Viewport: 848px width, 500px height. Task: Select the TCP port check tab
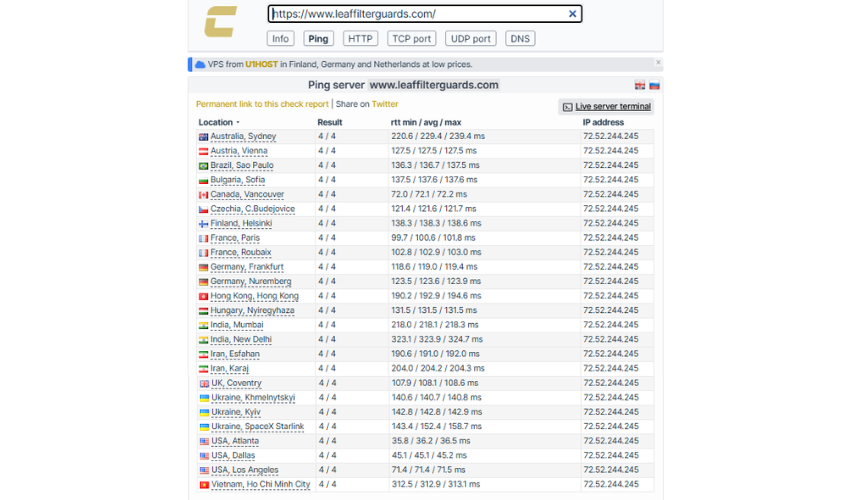(x=412, y=39)
